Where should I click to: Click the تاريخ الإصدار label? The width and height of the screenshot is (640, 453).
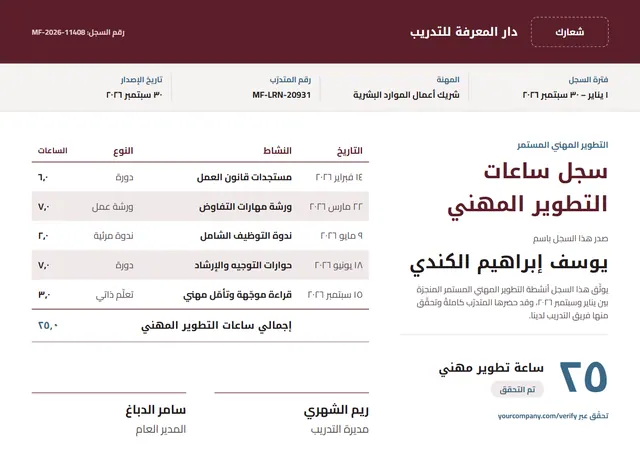point(141,80)
